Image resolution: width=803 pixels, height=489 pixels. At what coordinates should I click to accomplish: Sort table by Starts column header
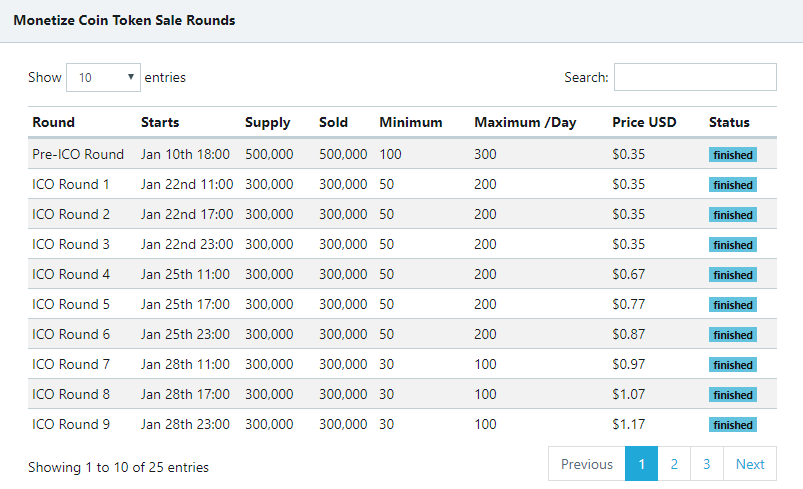pyautogui.click(x=160, y=122)
